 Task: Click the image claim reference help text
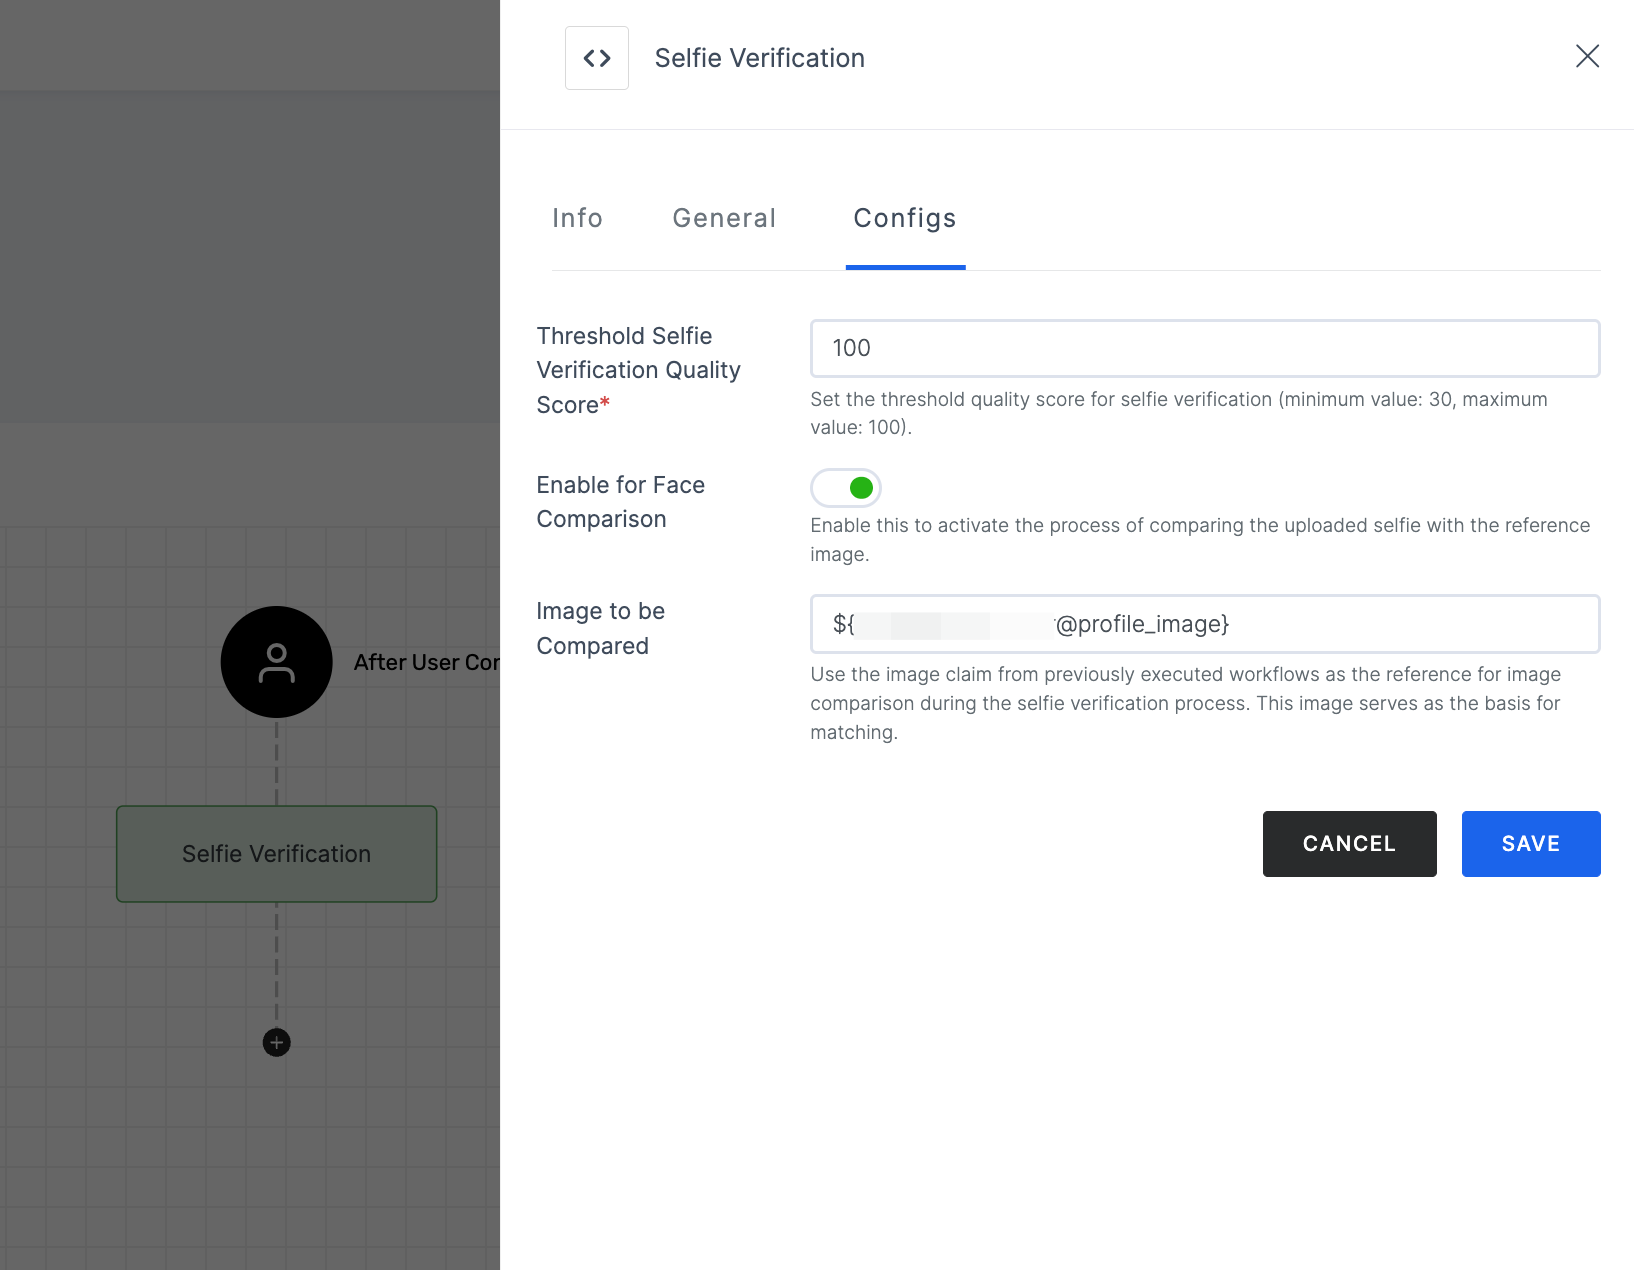click(1186, 703)
